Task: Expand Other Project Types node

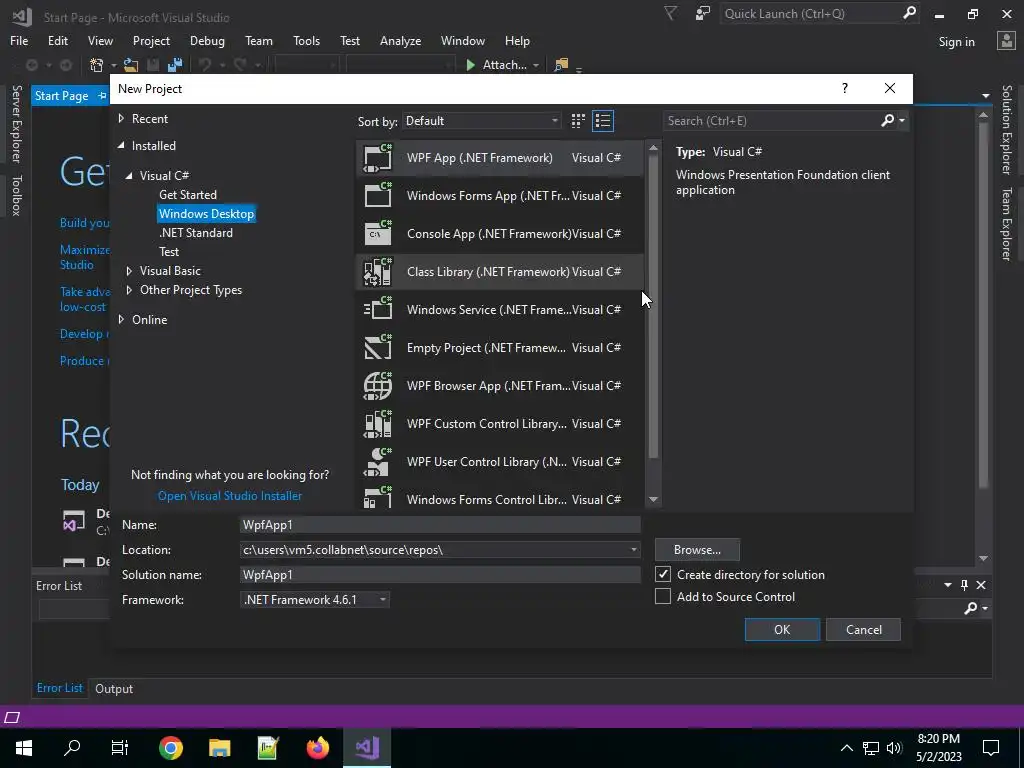Action: tap(129, 290)
